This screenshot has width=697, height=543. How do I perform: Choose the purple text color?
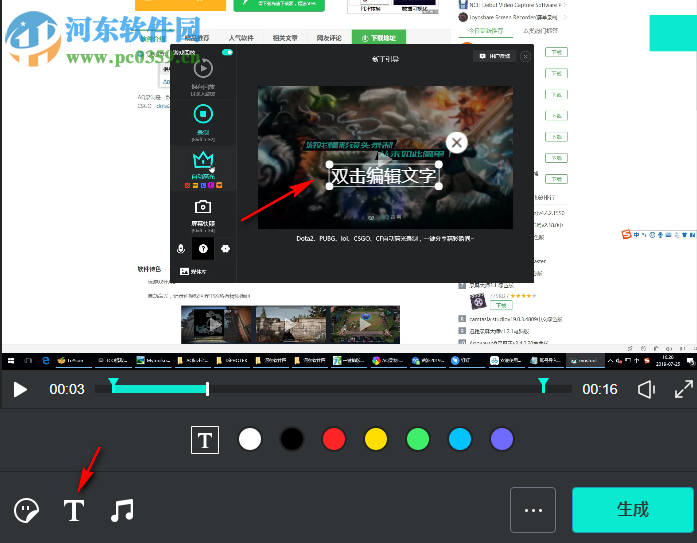(502, 439)
